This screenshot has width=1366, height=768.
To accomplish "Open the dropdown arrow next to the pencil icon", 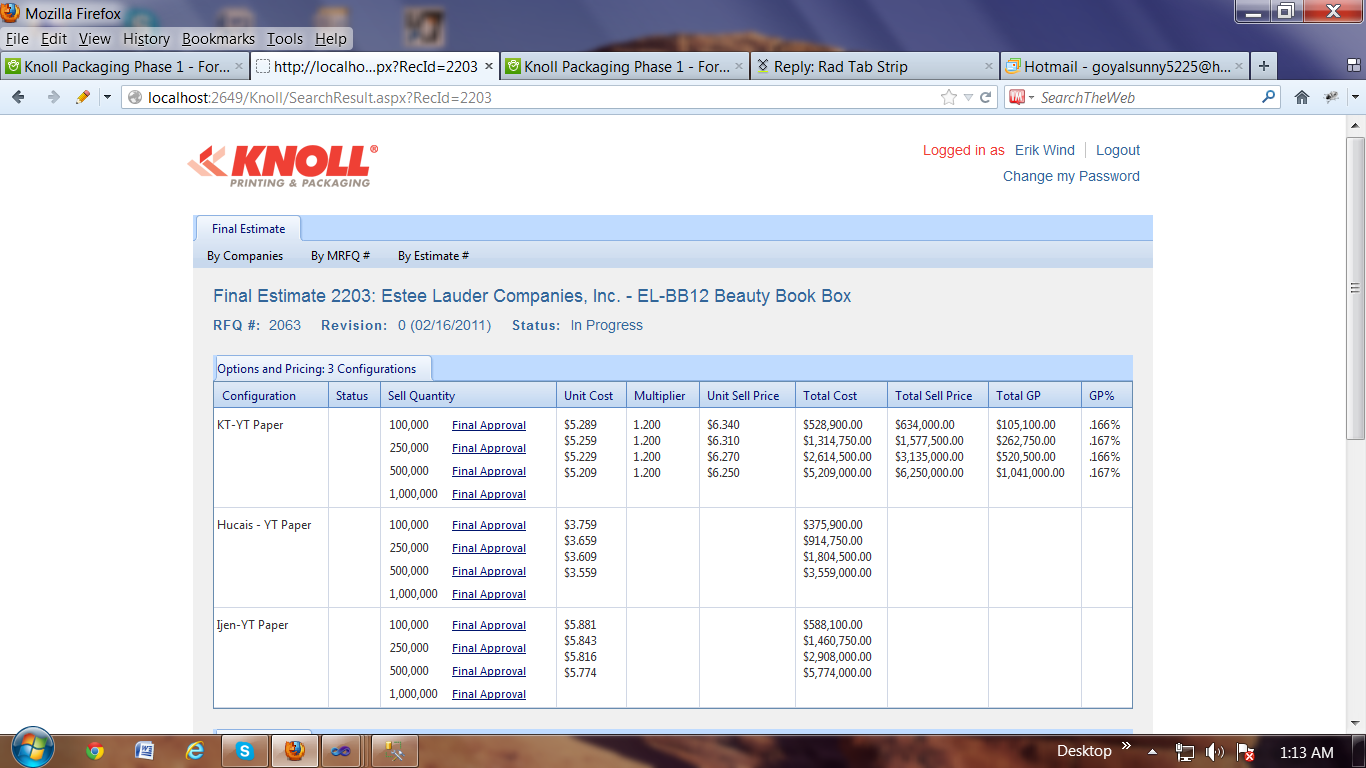I will (x=106, y=97).
